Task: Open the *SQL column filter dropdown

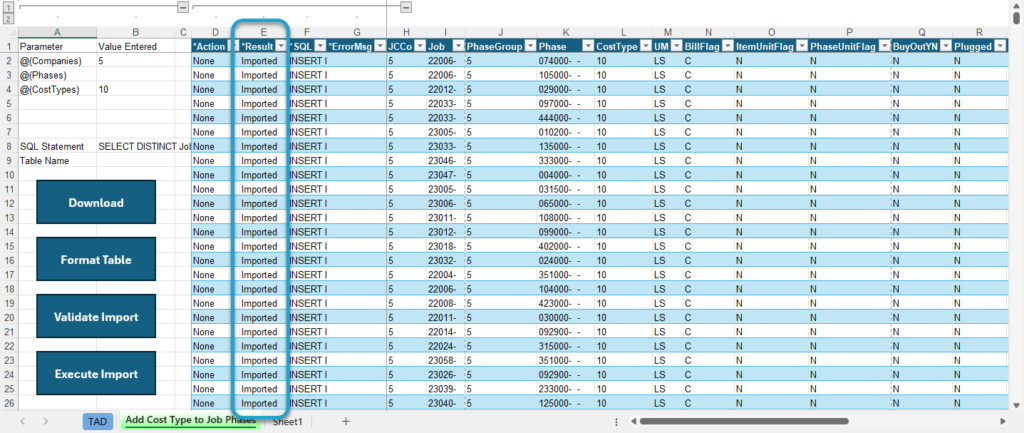Action: [x=320, y=46]
